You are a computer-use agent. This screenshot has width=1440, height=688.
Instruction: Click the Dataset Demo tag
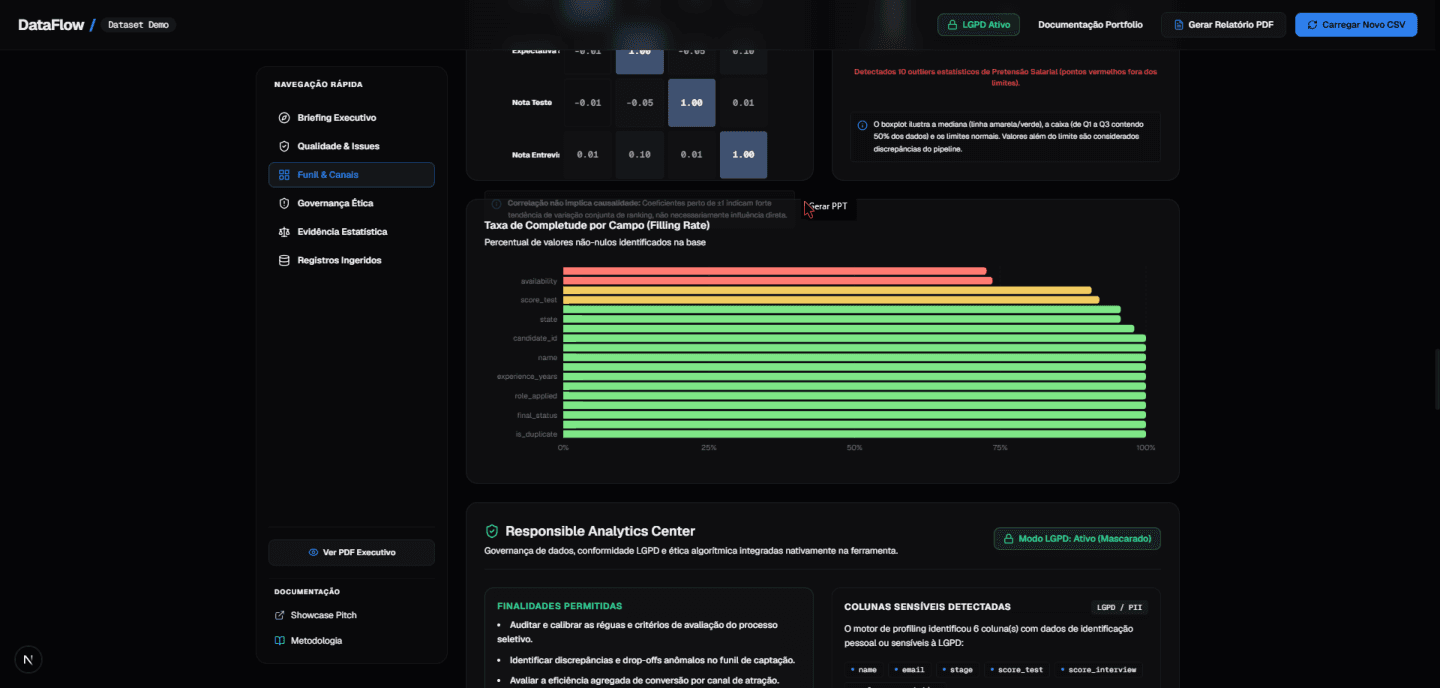pyautogui.click(x=138, y=25)
